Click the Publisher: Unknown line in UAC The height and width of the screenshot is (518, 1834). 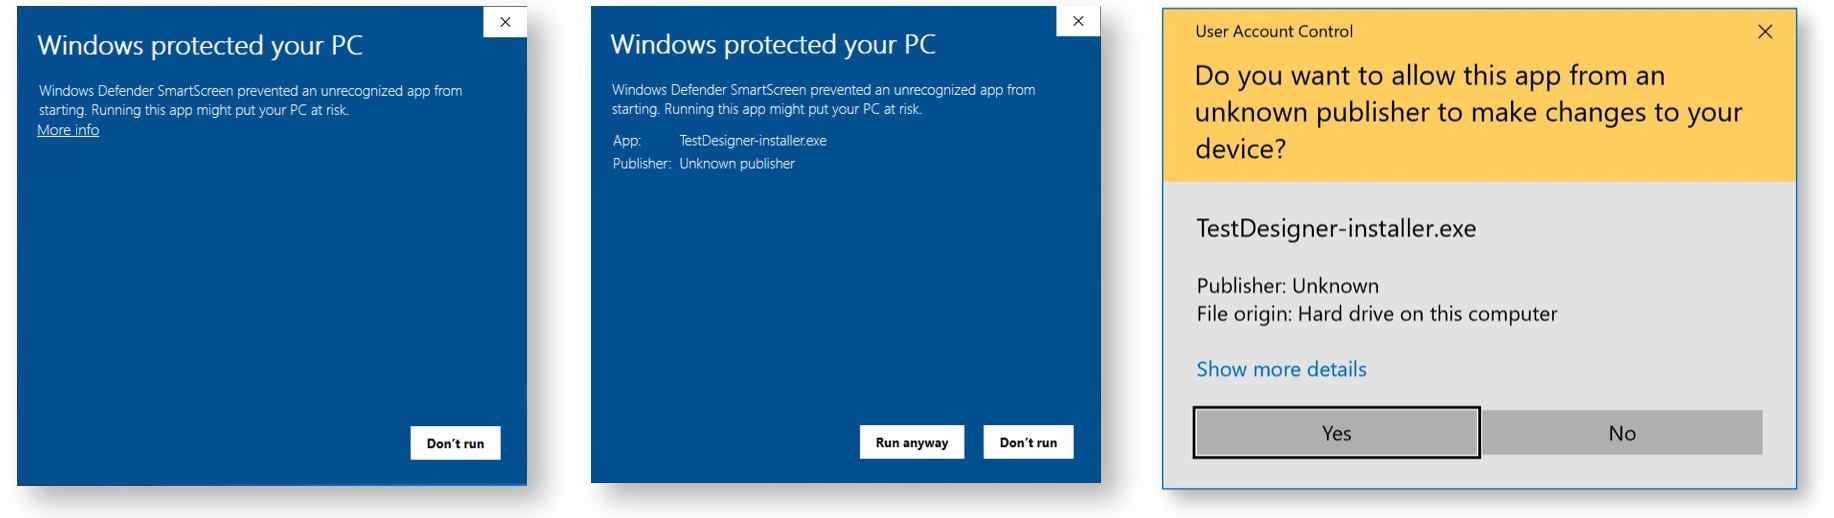(1287, 286)
